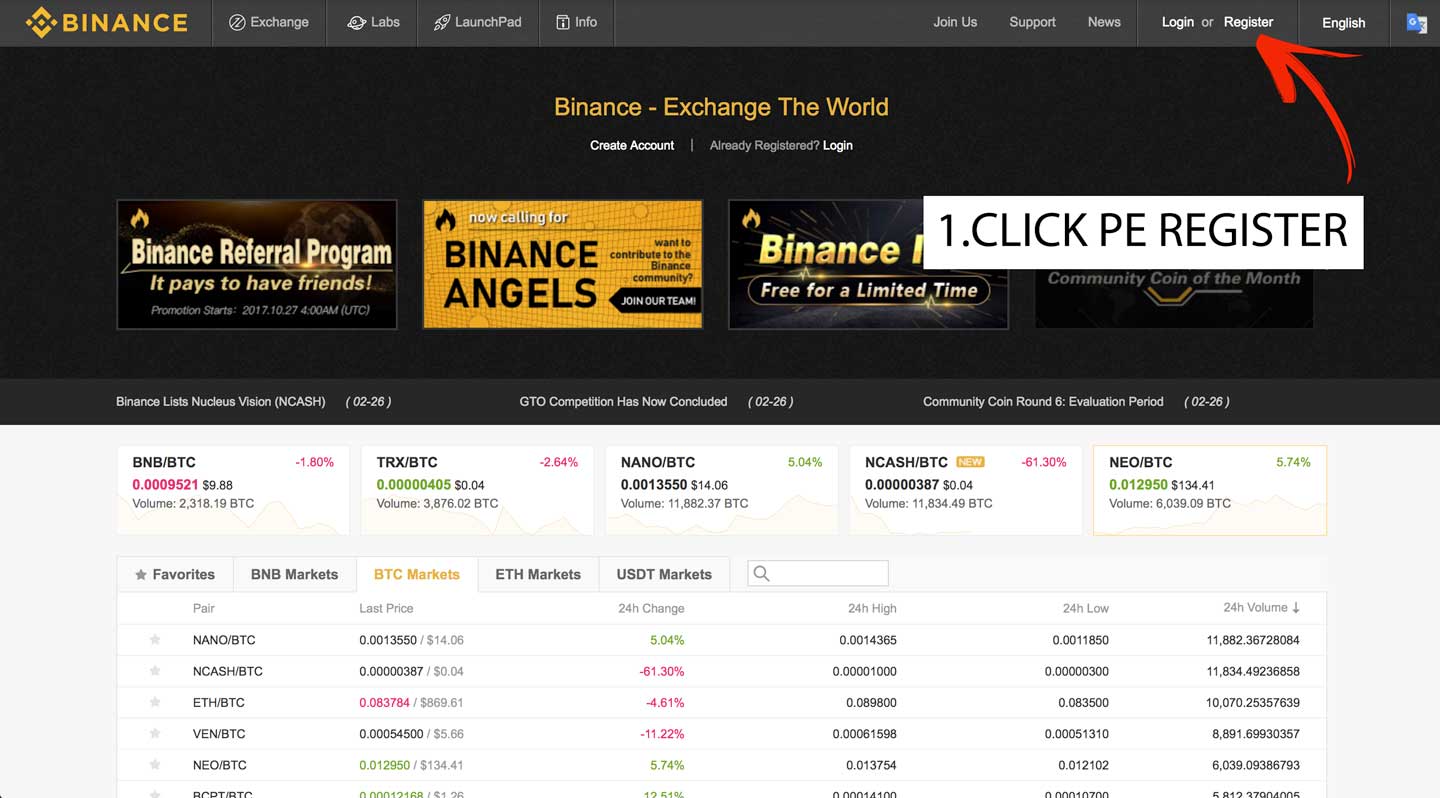Open the NANO/BTC ticker card

tap(721, 490)
